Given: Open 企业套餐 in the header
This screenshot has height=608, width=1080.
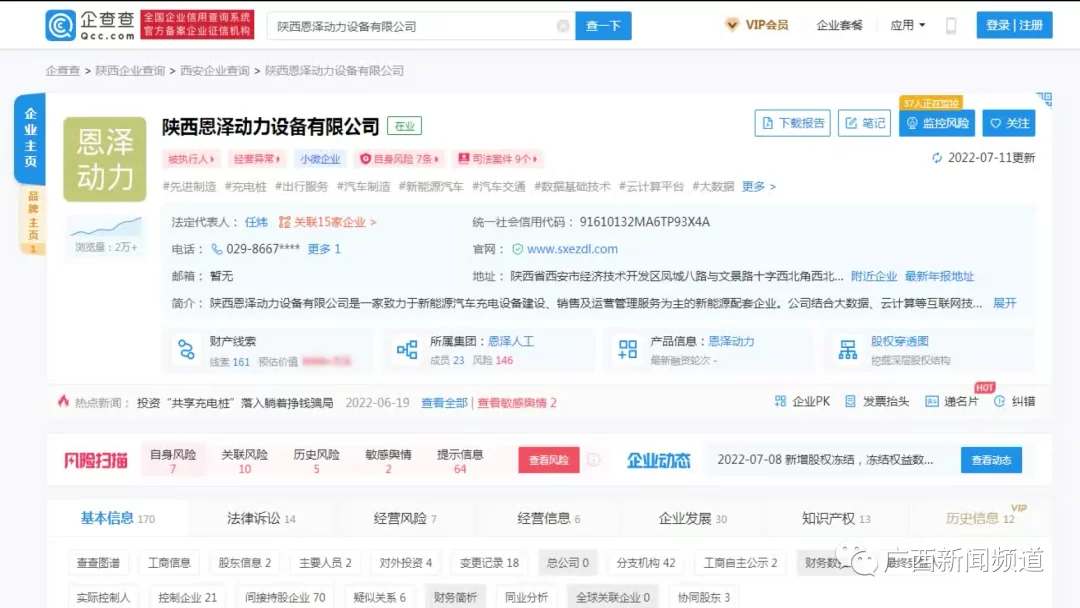Looking at the screenshot, I should click(x=839, y=25).
